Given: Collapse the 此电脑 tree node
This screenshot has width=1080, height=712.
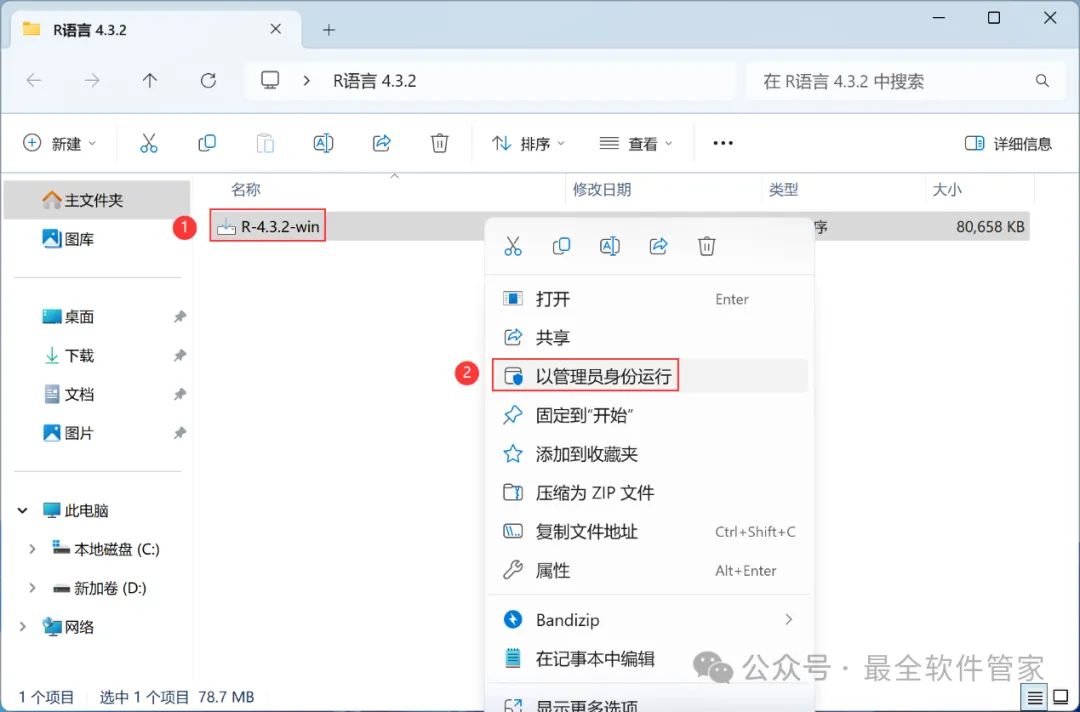Looking at the screenshot, I should click(23, 510).
